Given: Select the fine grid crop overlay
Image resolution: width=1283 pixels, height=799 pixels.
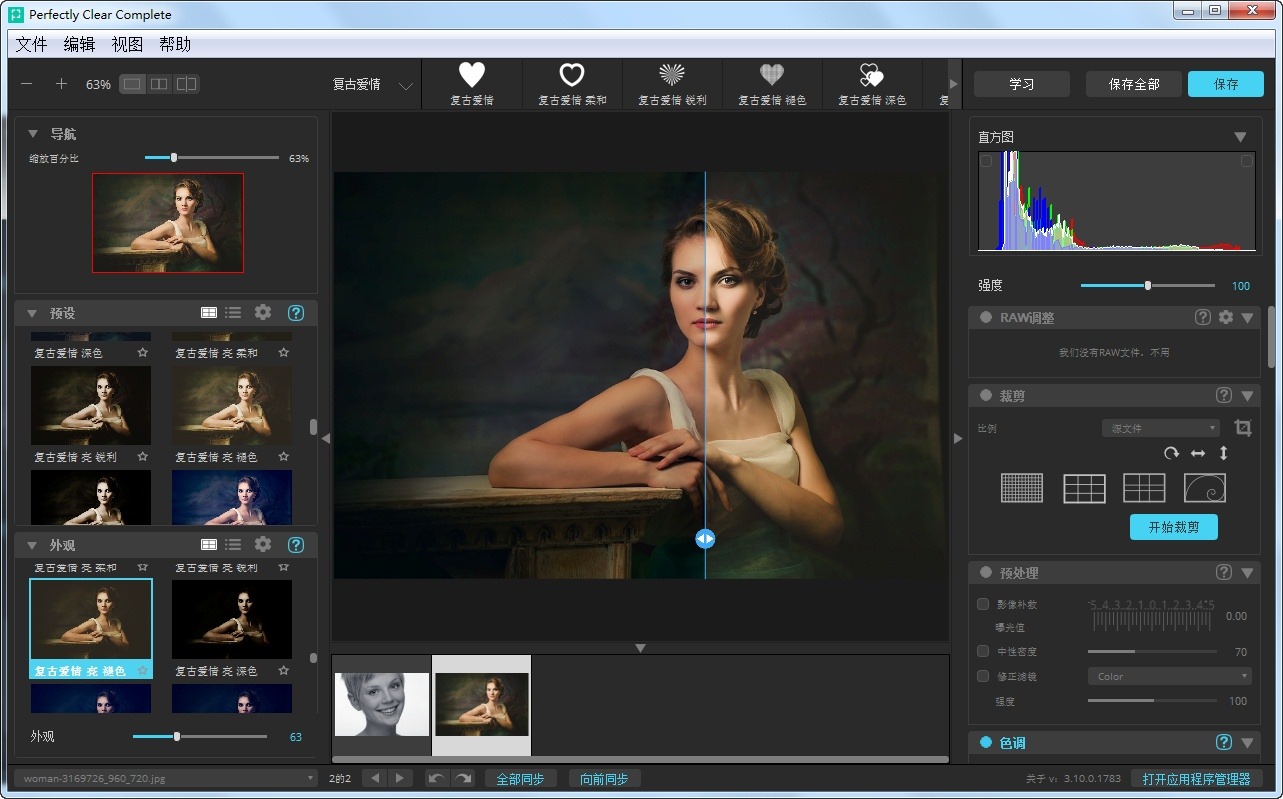Looking at the screenshot, I should coord(1022,488).
